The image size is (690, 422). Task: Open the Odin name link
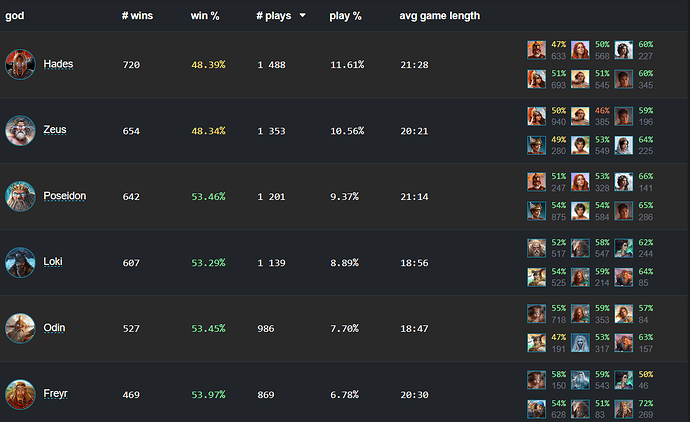54,328
